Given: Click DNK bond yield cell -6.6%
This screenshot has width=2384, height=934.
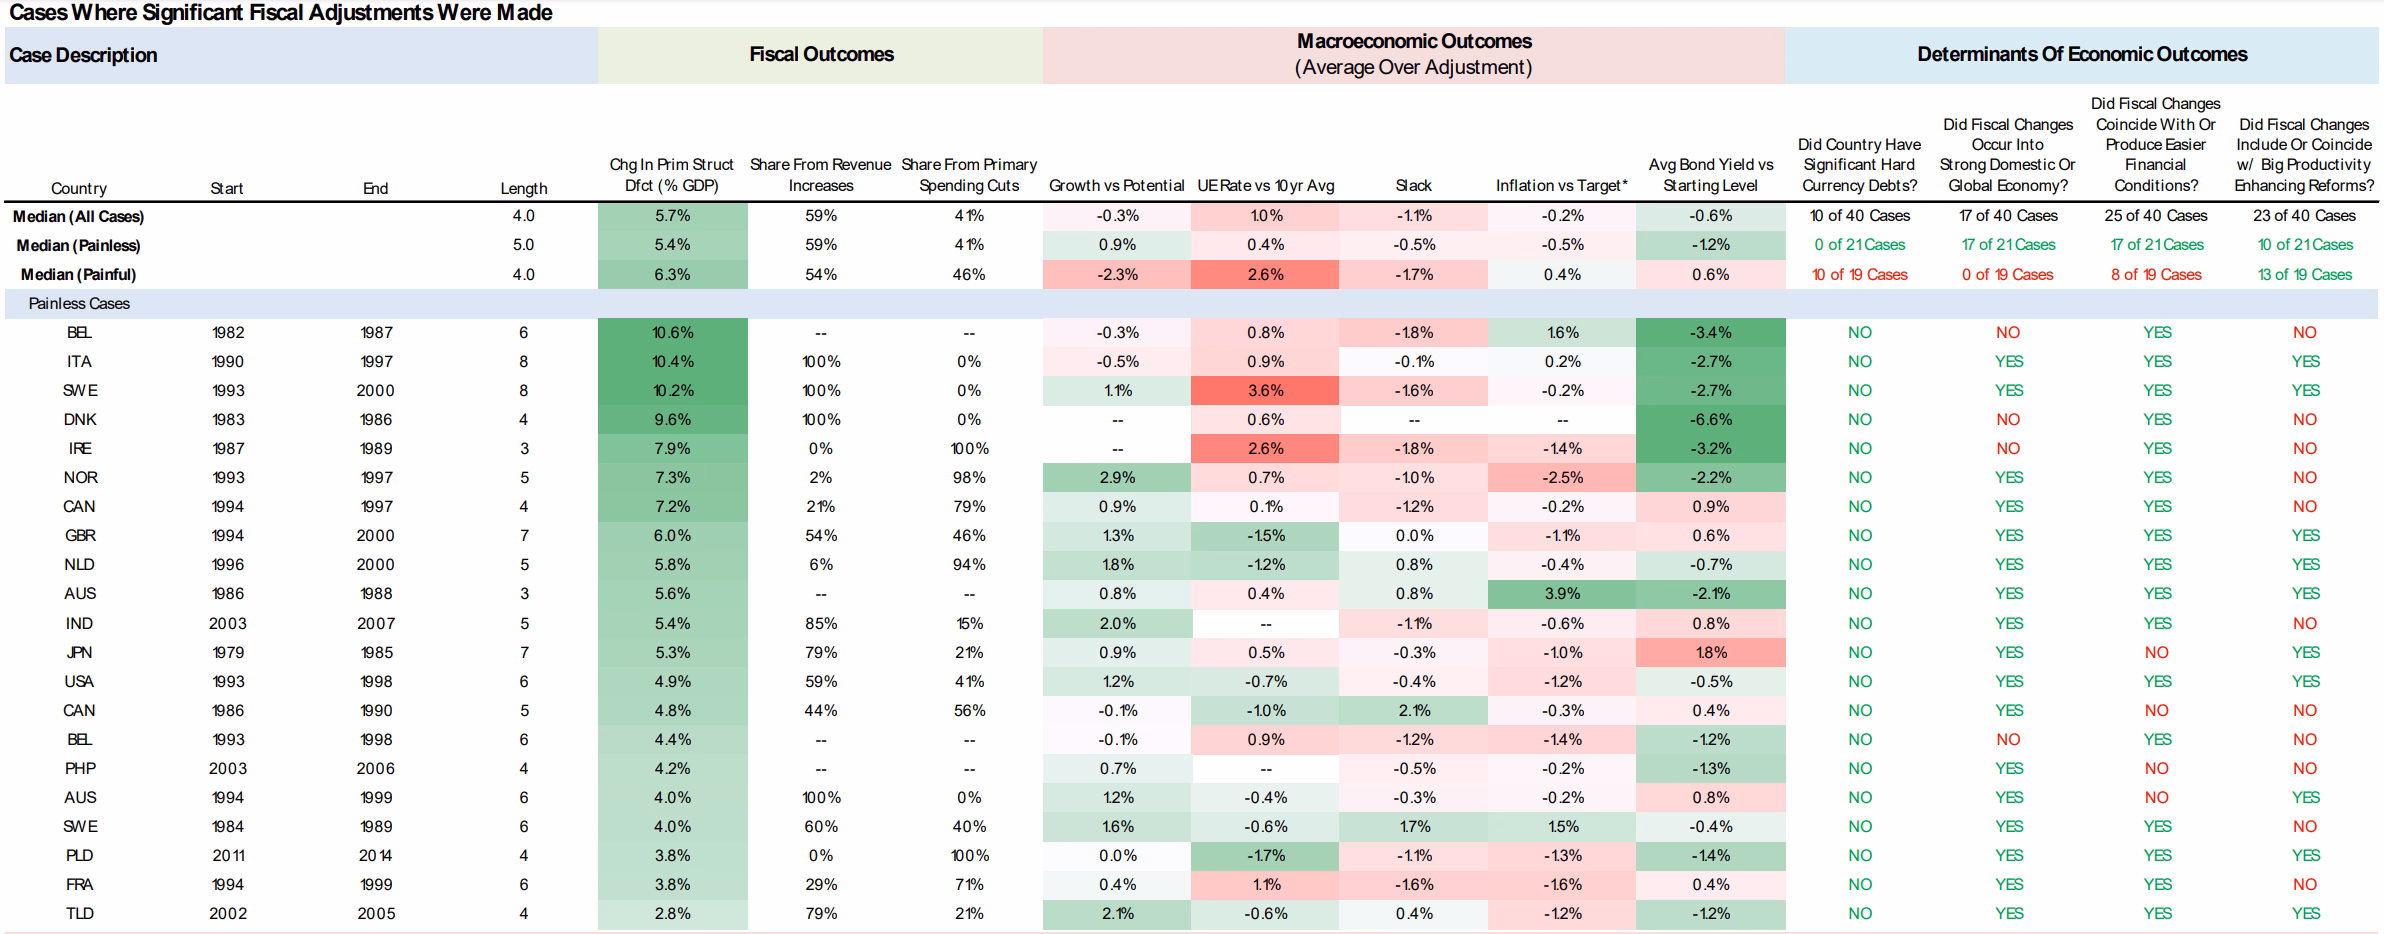Looking at the screenshot, I should (x=1710, y=419).
